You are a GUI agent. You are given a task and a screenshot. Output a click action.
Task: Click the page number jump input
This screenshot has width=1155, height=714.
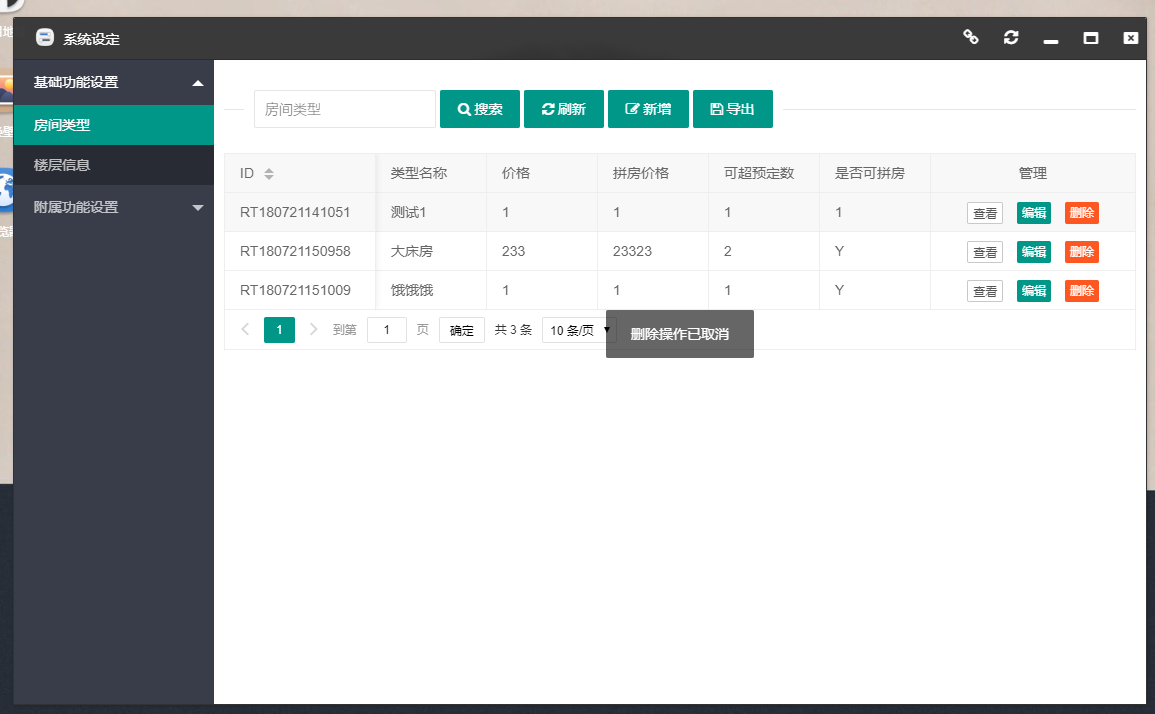click(x=387, y=329)
